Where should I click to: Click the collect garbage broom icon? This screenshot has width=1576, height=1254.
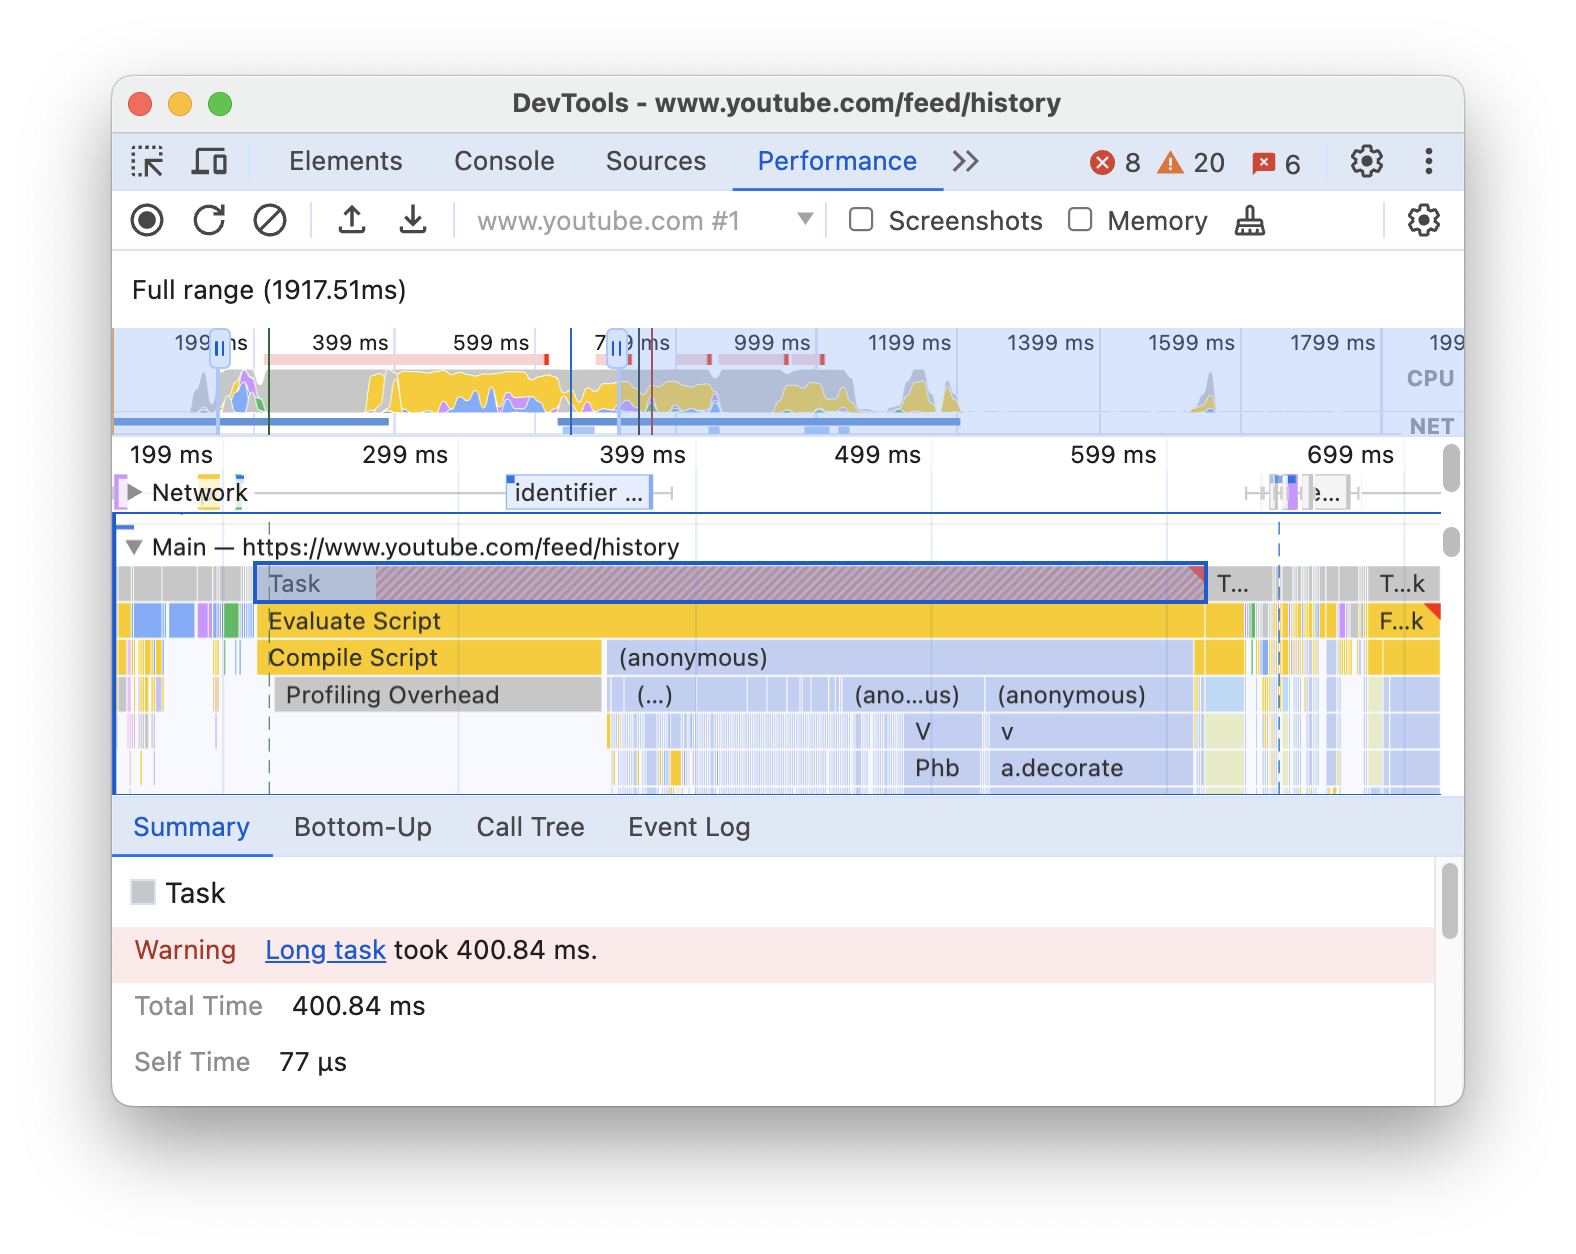[x=1249, y=220]
